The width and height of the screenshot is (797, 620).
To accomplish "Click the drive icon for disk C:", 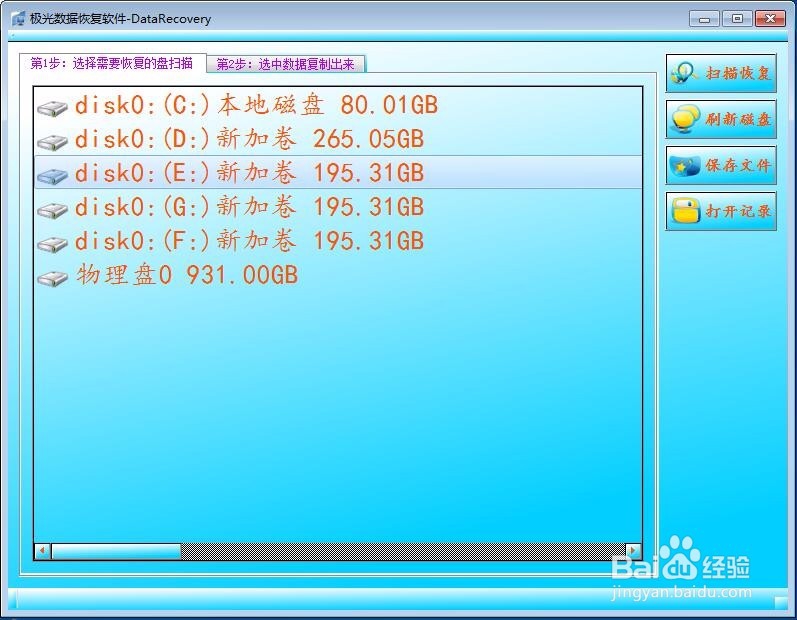I will click(x=52, y=108).
